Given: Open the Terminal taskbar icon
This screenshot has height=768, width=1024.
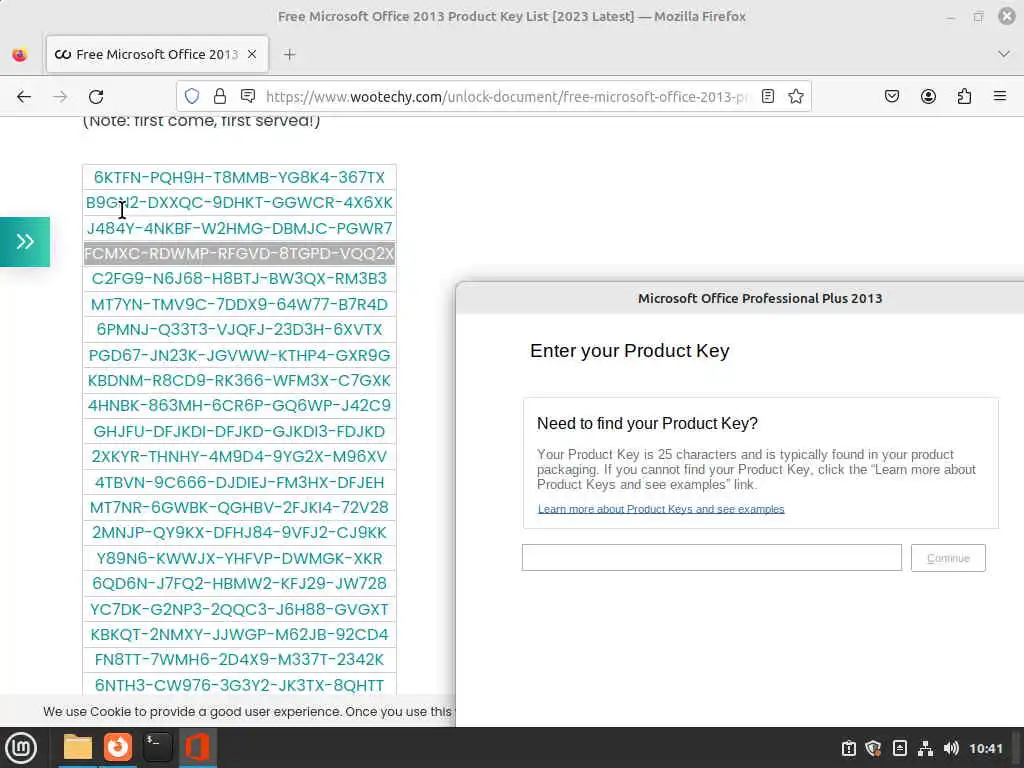Looking at the screenshot, I should click(x=157, y=747).
